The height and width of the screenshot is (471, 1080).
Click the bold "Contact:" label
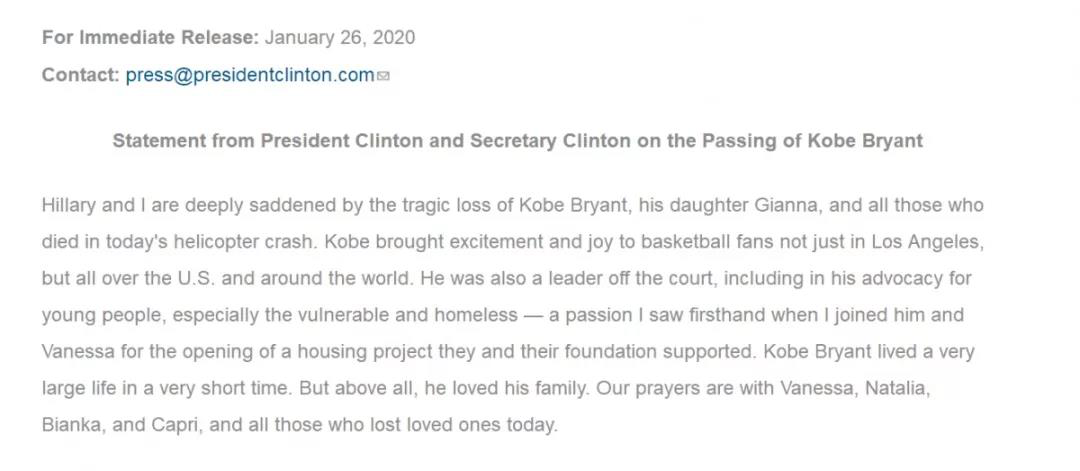pos(80,75)
